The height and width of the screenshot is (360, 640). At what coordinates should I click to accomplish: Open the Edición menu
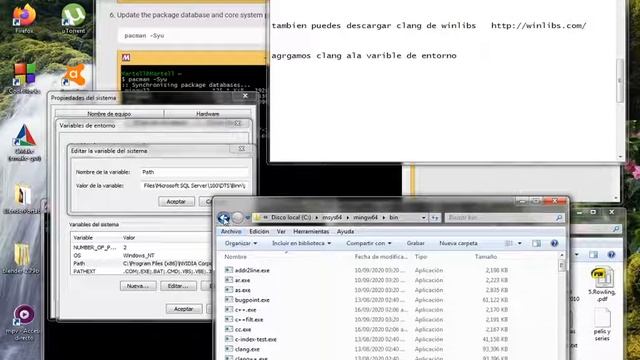click(259, 231)
